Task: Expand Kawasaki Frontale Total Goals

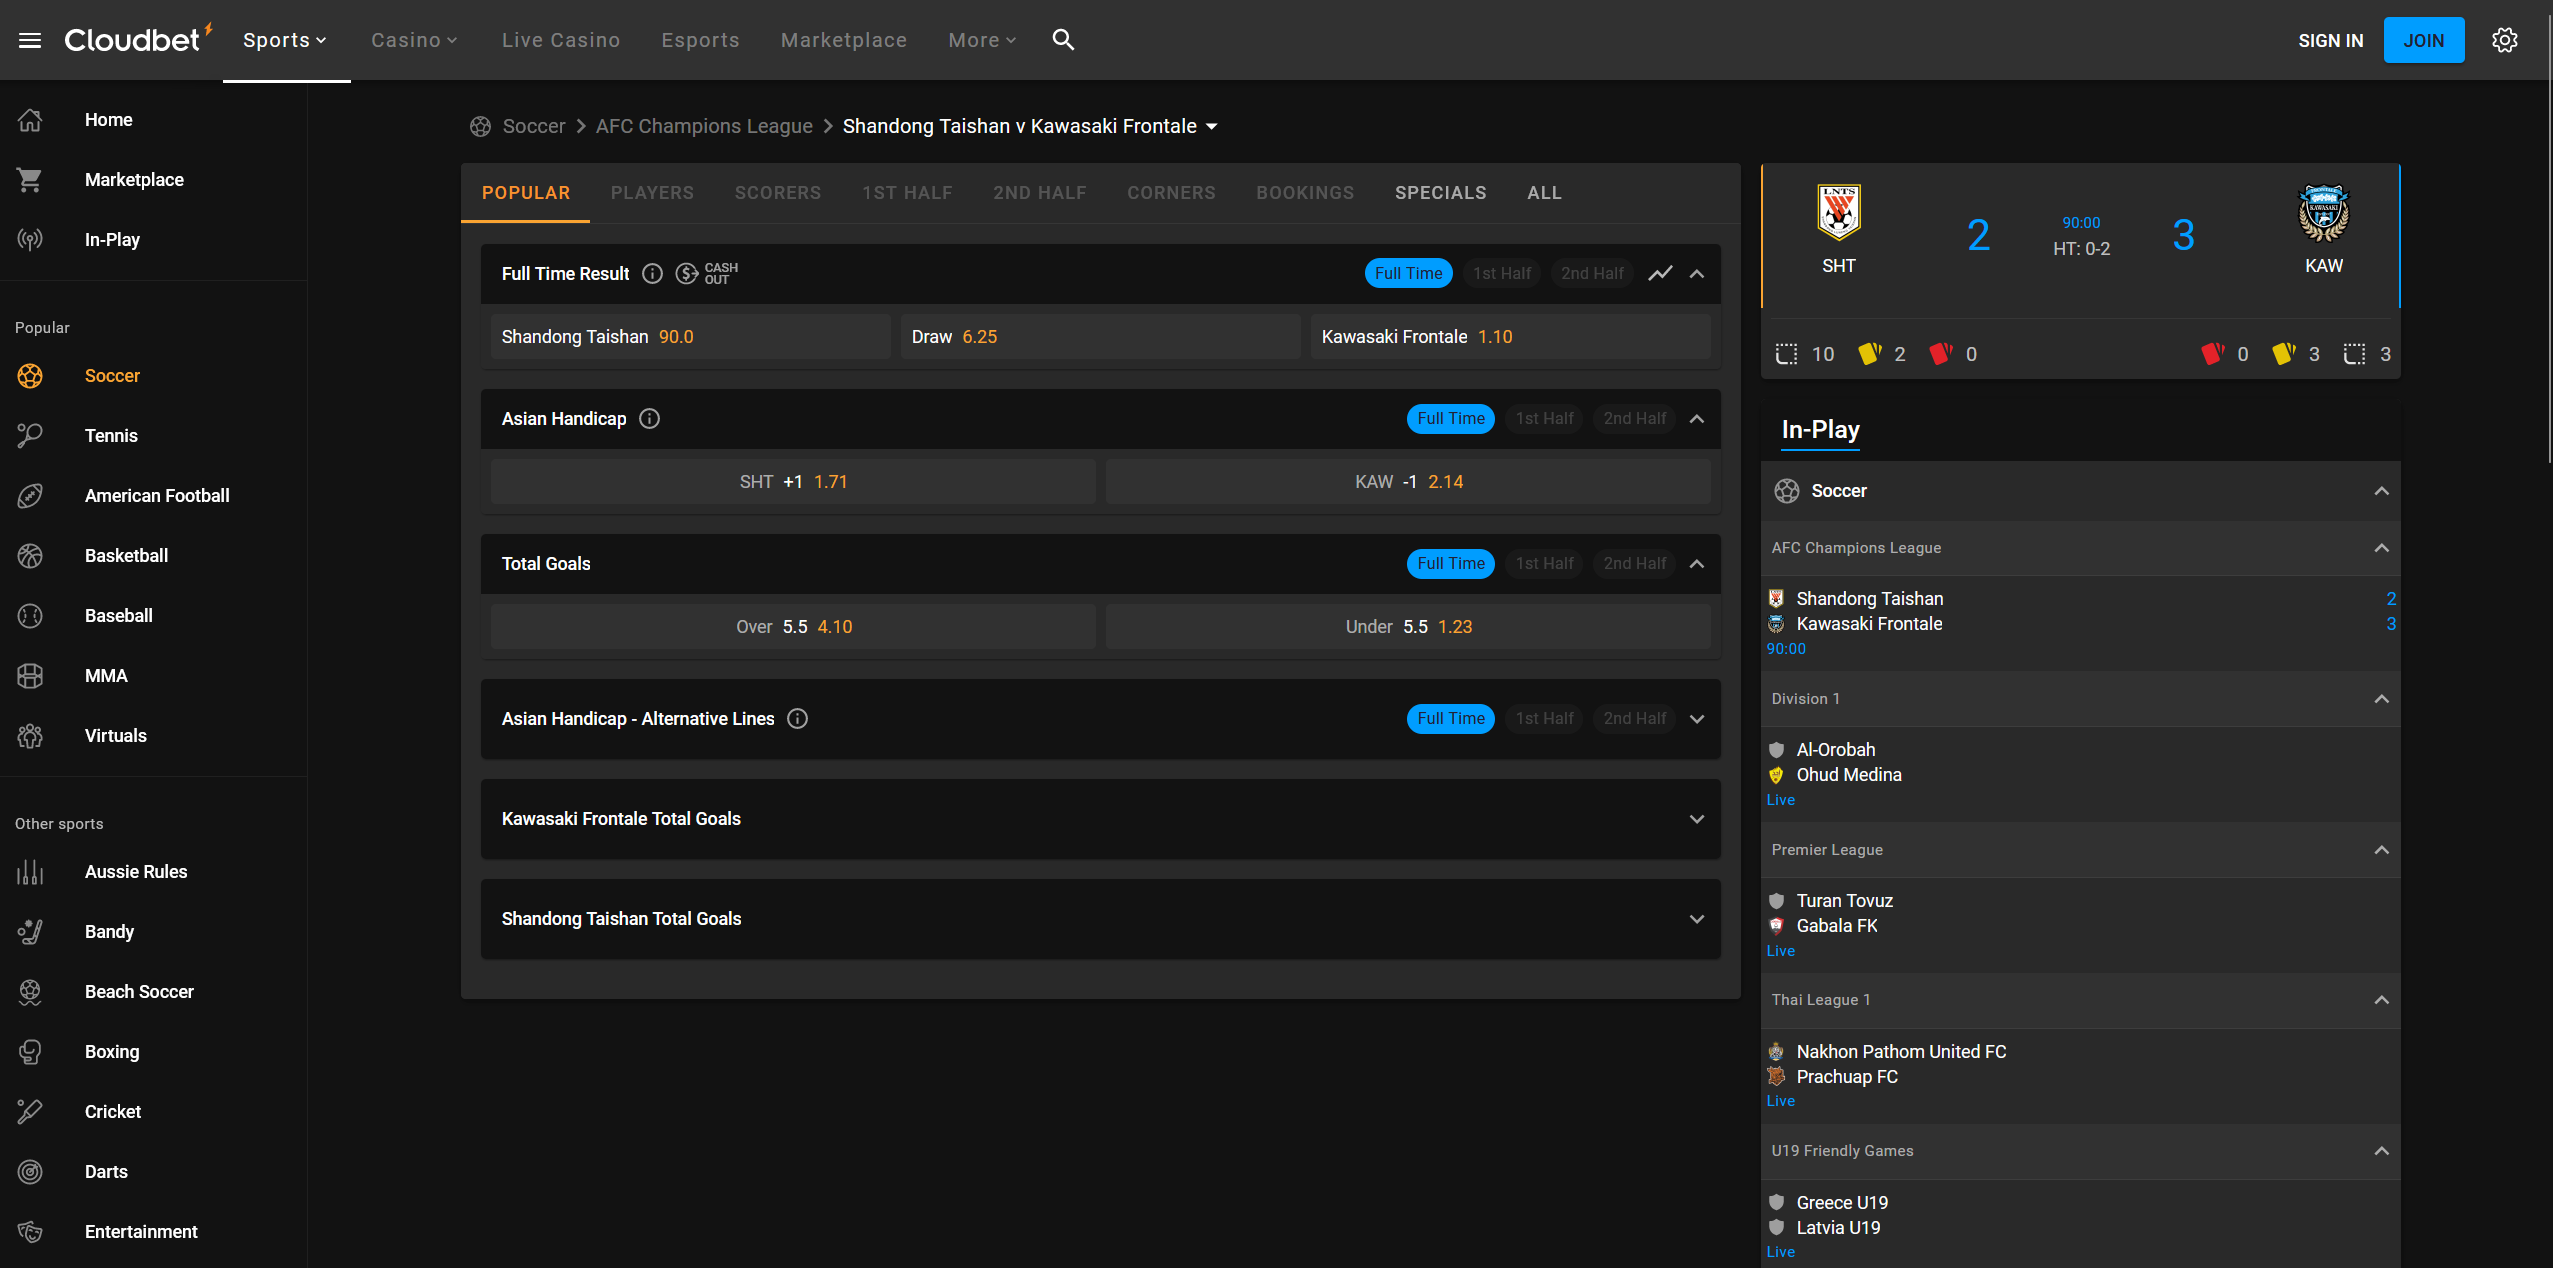Action: coord(1697,819)
